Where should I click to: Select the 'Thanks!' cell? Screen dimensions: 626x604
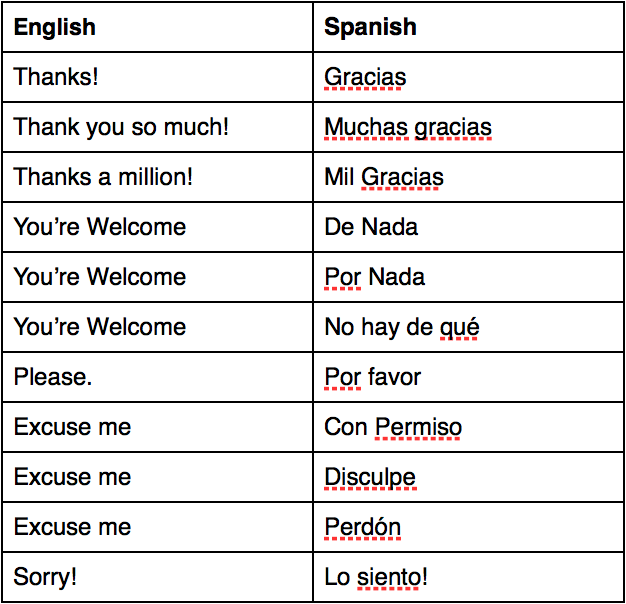tap(56, 77)
